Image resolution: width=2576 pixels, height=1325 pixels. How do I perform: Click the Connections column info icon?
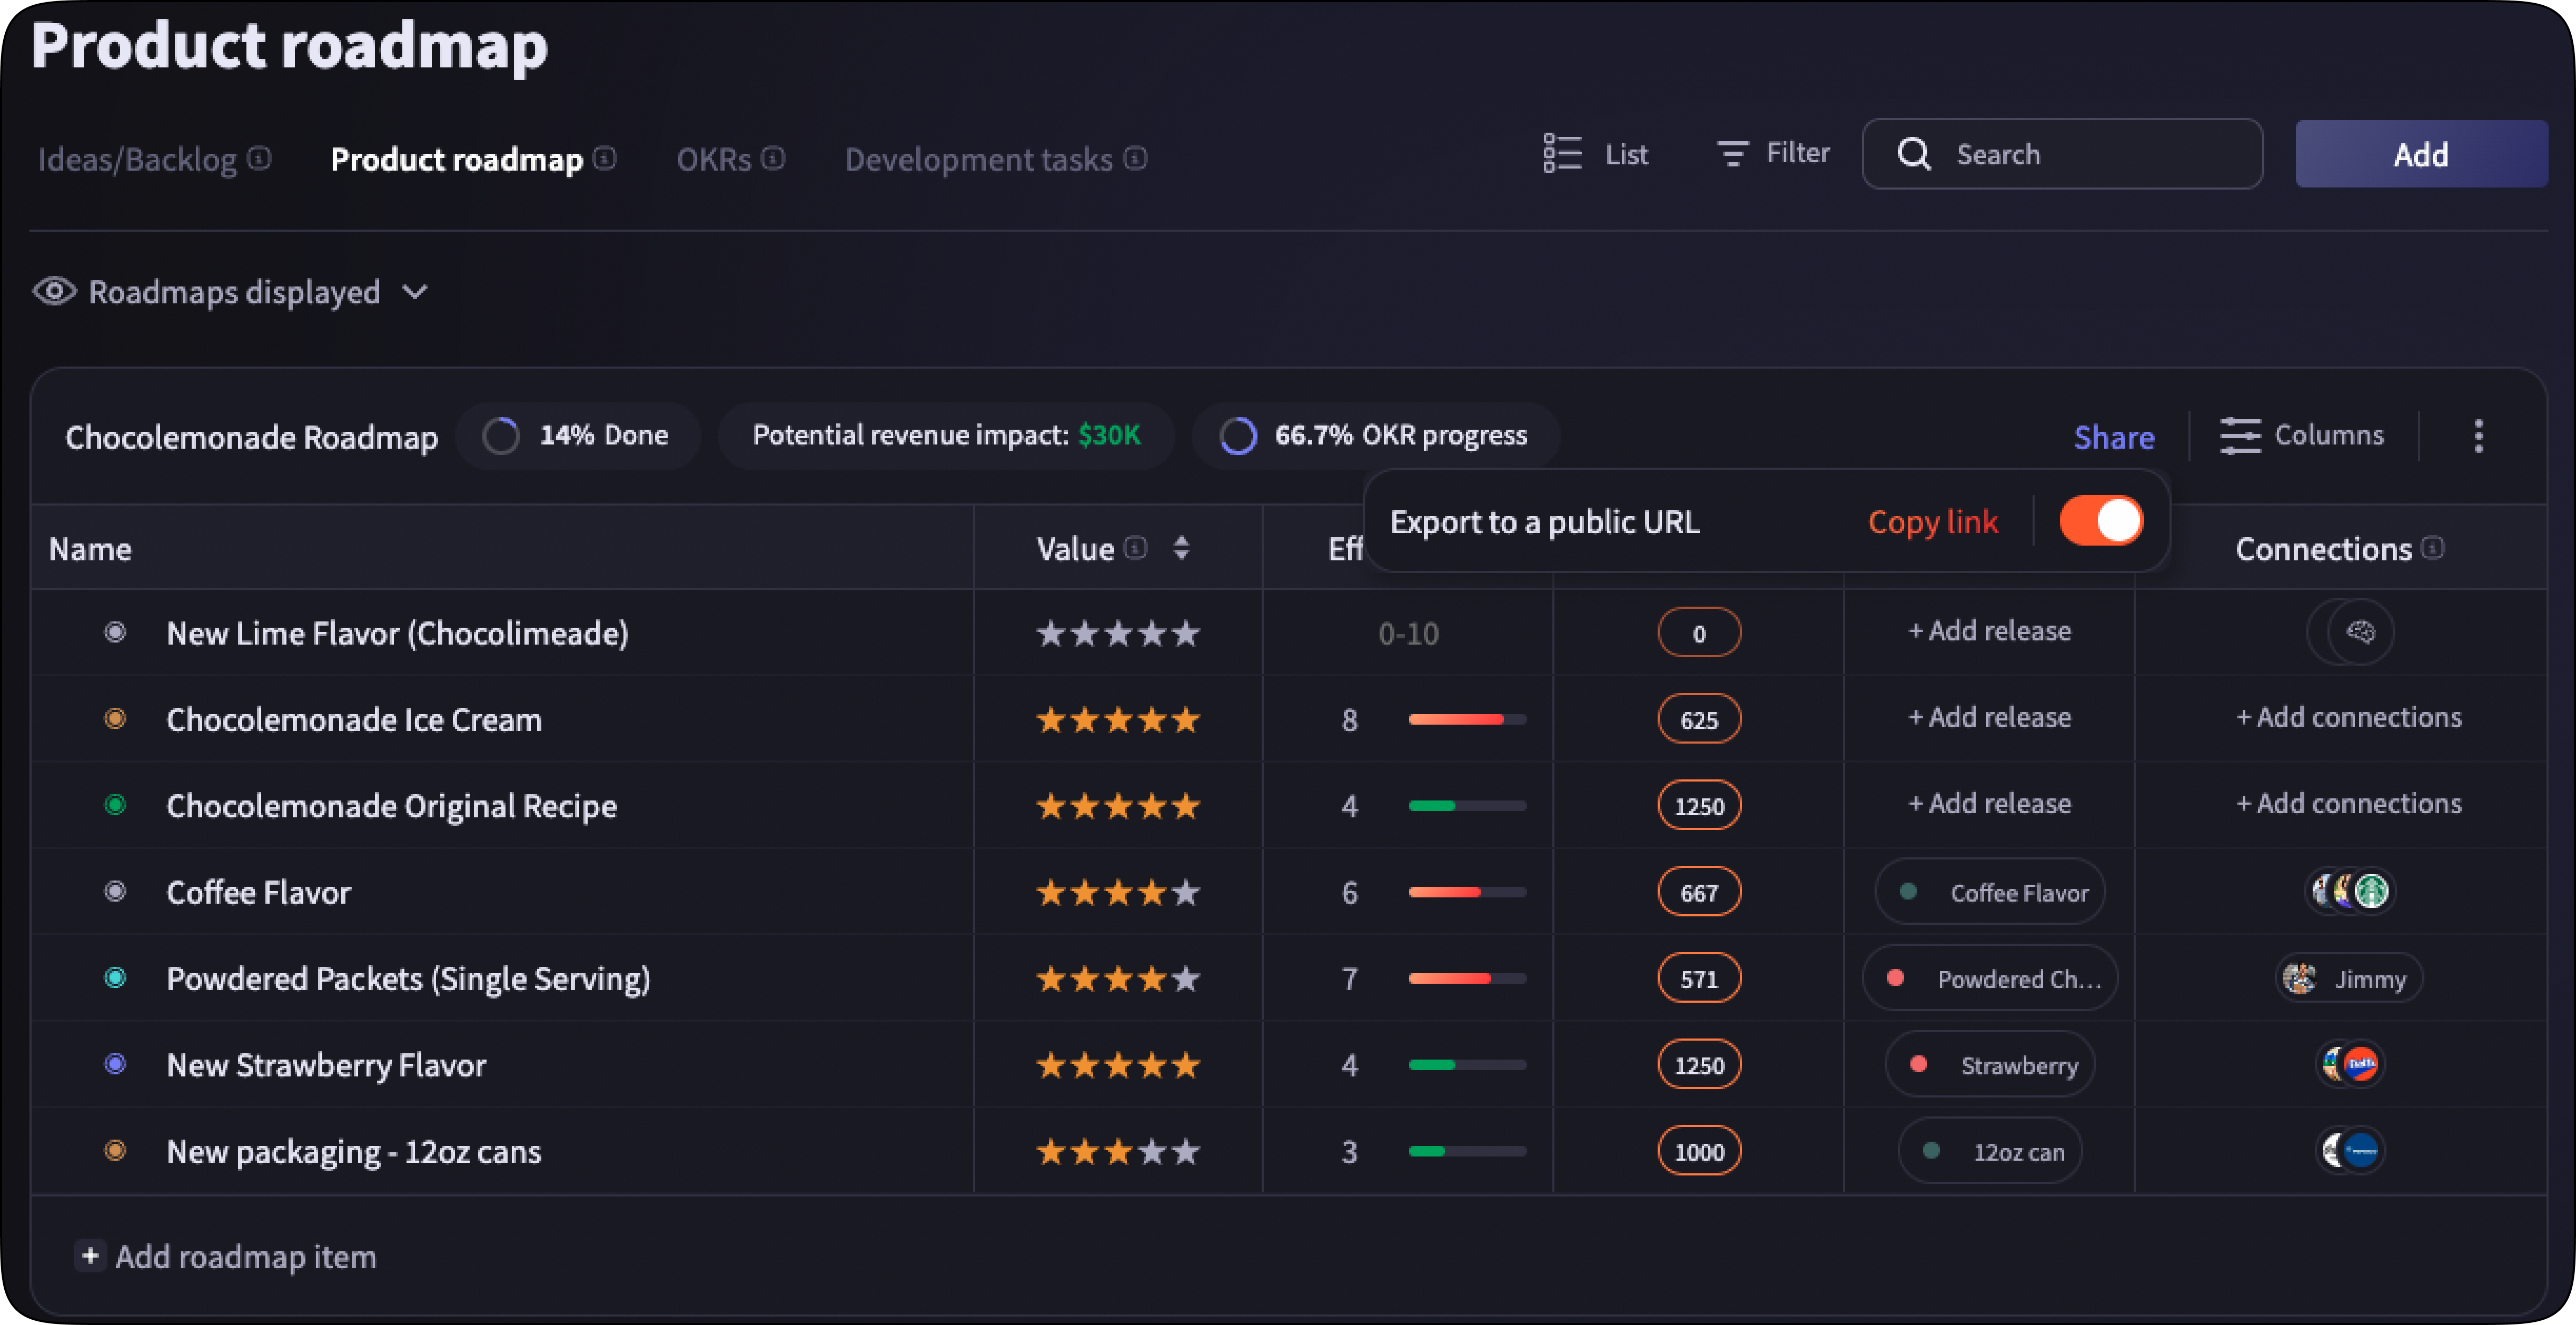2433,548
